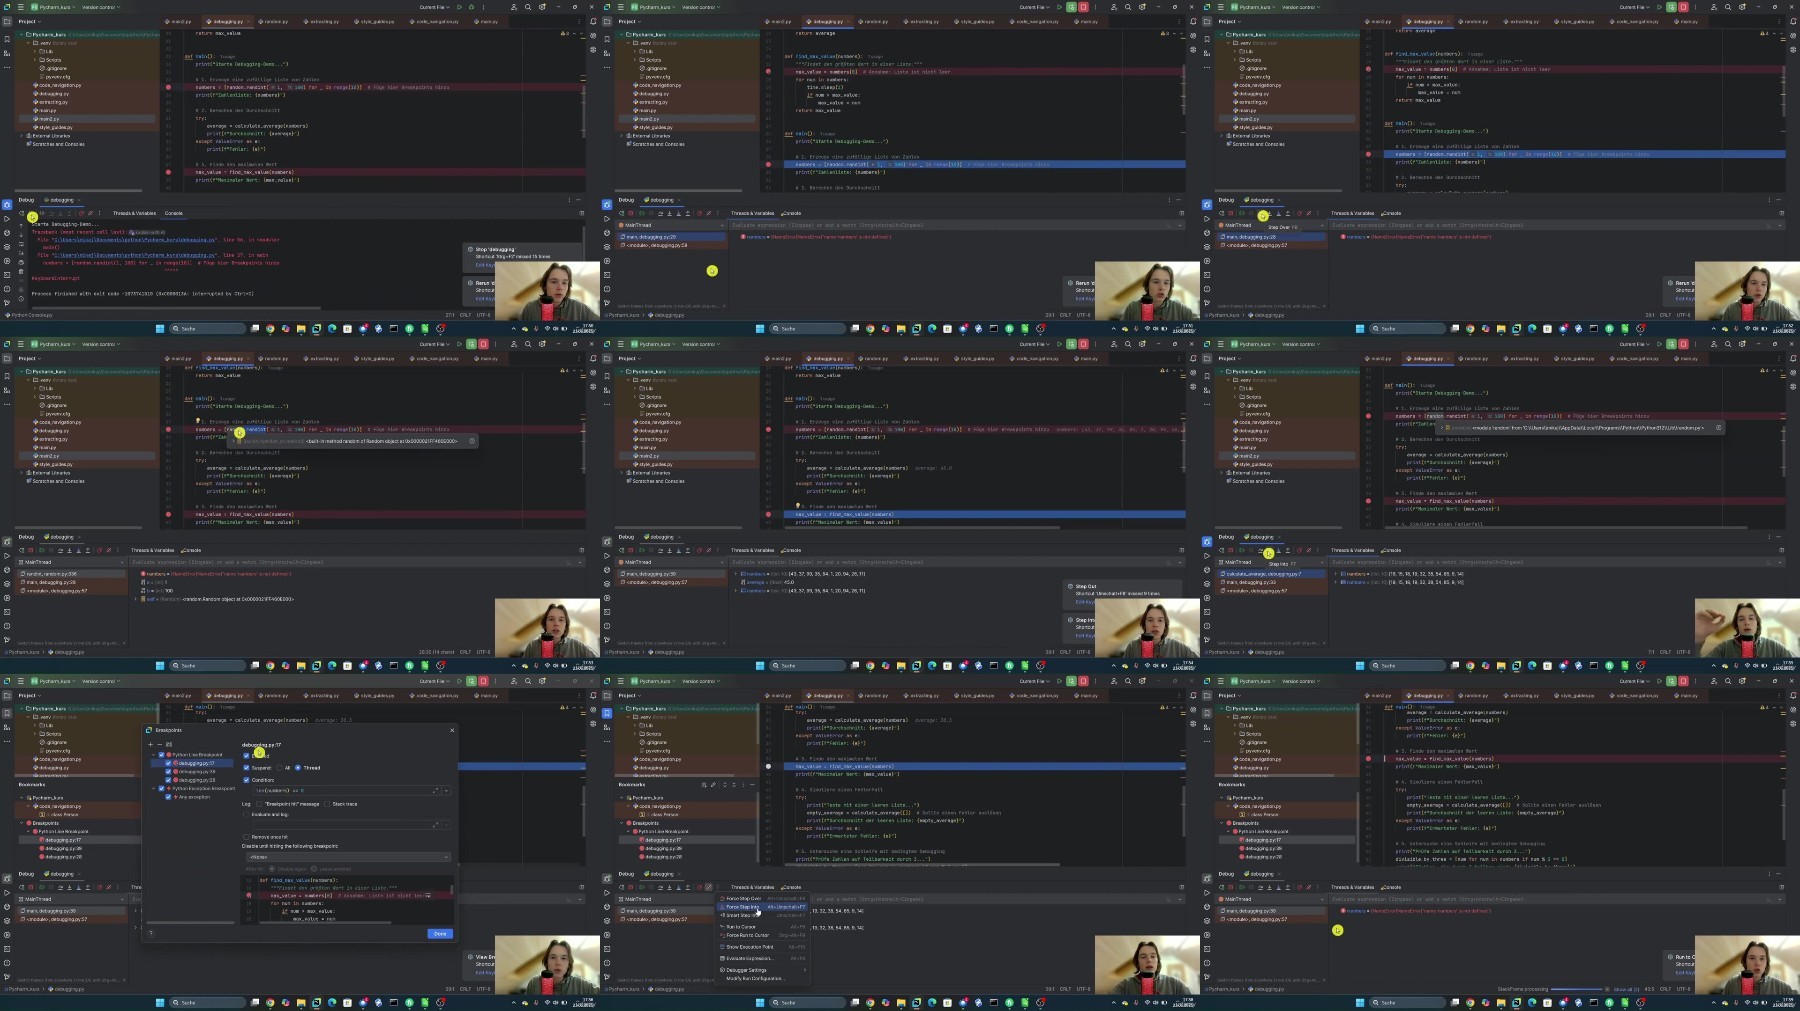1800x1011 pixels.
Task: Collapse Python Exception Breakpoint node in Breakpoints dialog
Action: (x=153, y=788)
